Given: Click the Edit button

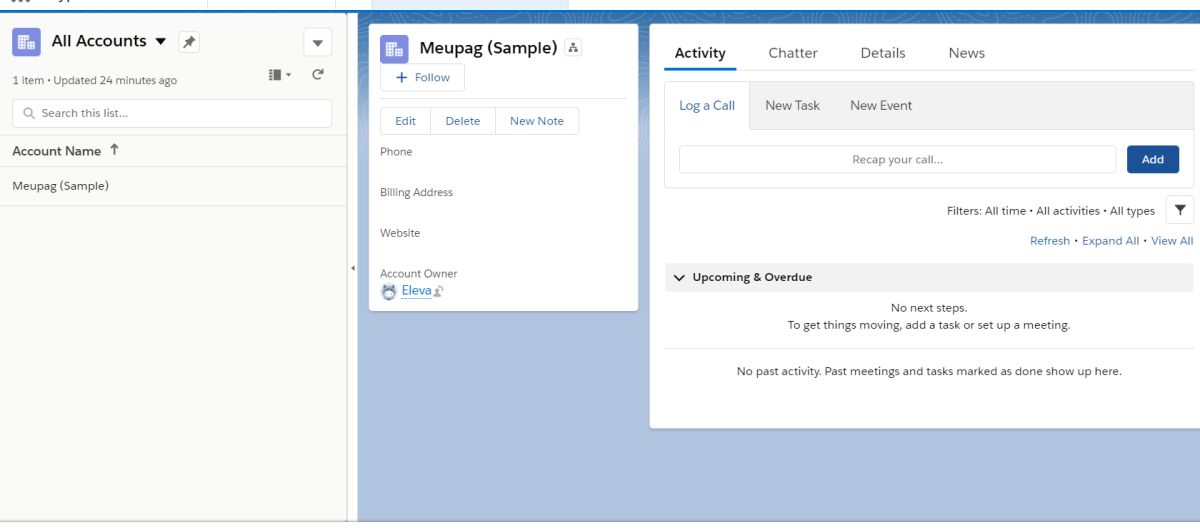Looking at the screenshot, I should [x=405, y=121].
